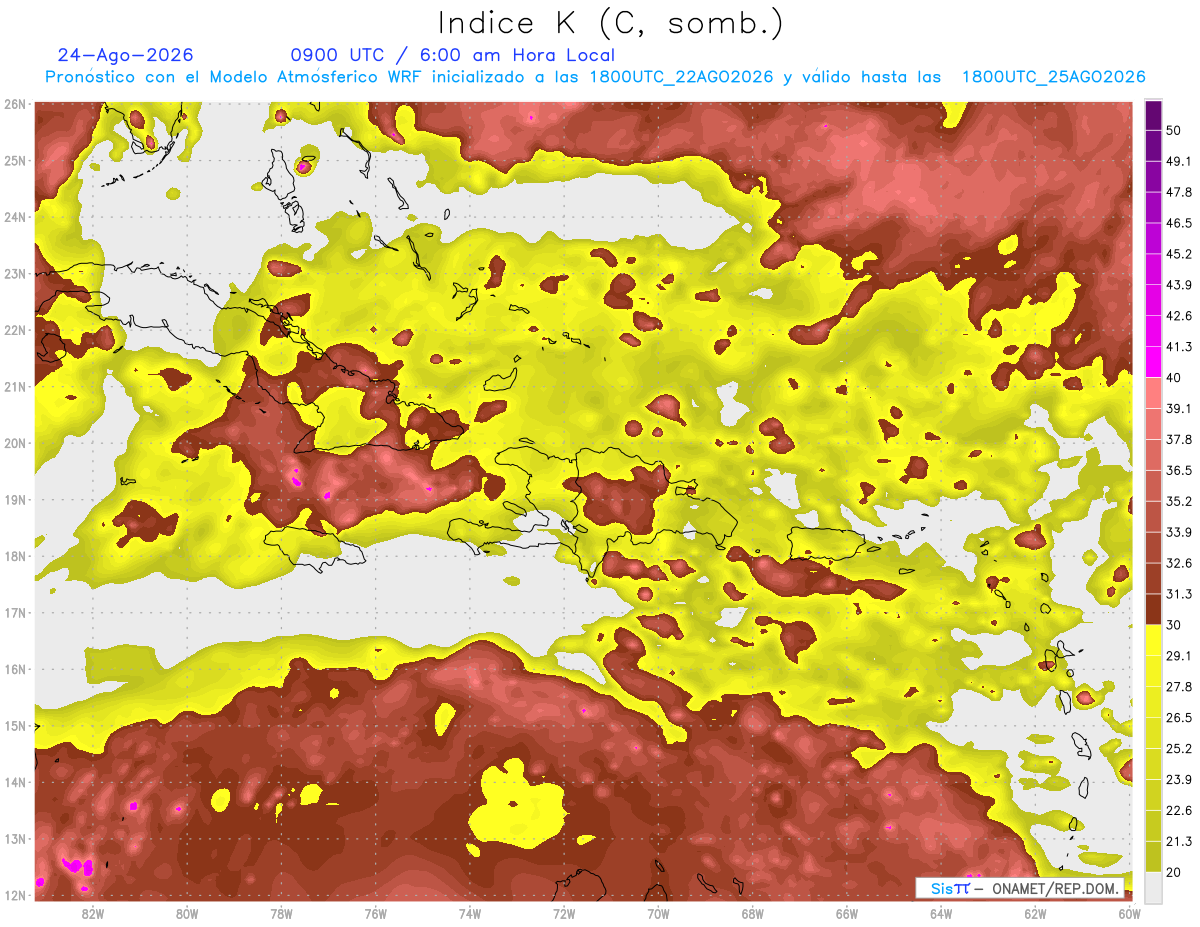The height and width of the screenshot is (927, 1200).
Task: Click the longitude label '70W'
Action: [x=658, y=913]
